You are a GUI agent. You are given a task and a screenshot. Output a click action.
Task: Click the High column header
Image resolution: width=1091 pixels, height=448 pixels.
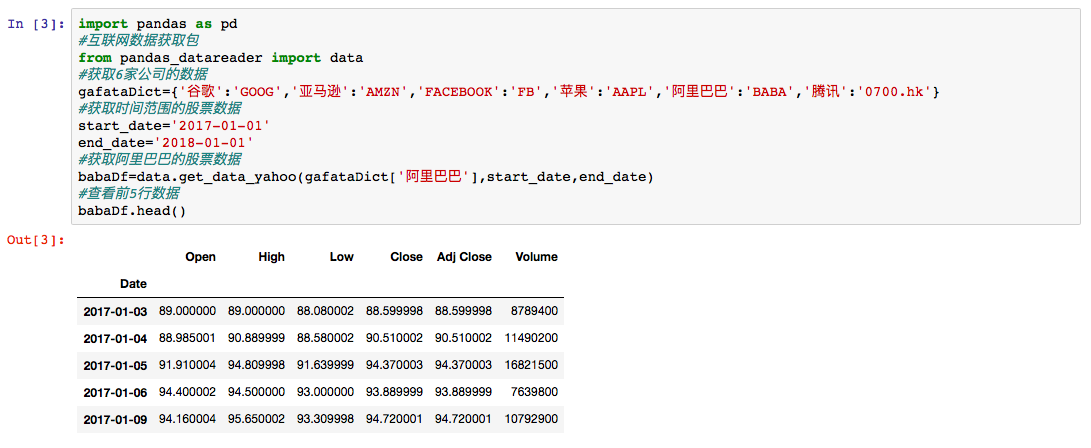(271, 257)
